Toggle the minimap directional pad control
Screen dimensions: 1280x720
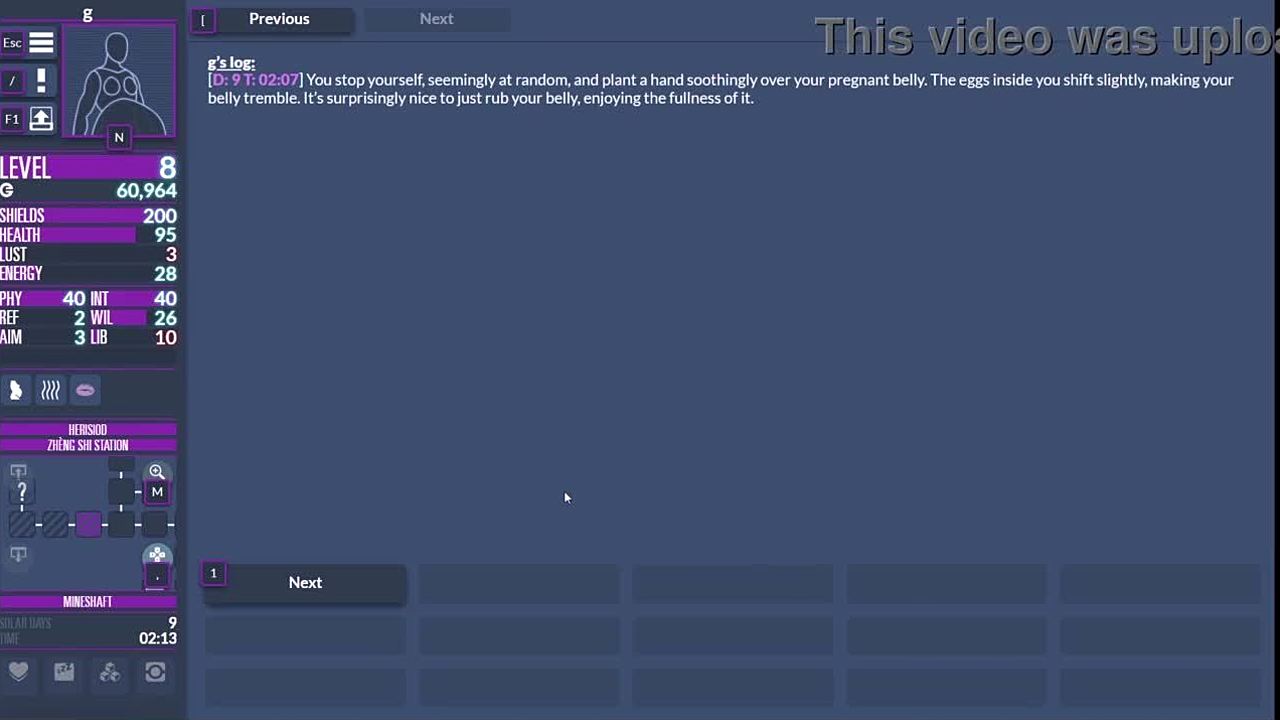[x=157, y=556]
